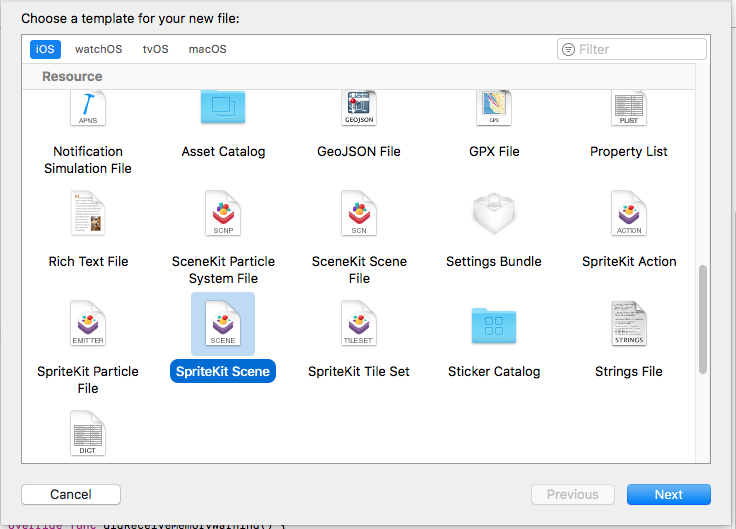Click the 'GPX File' label

click(494, 152)
